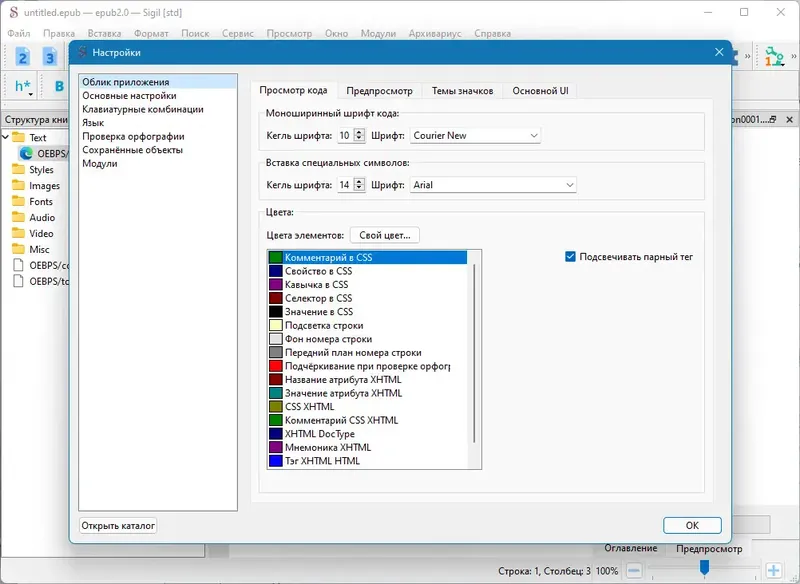Click the zoom slider handle

704,567
